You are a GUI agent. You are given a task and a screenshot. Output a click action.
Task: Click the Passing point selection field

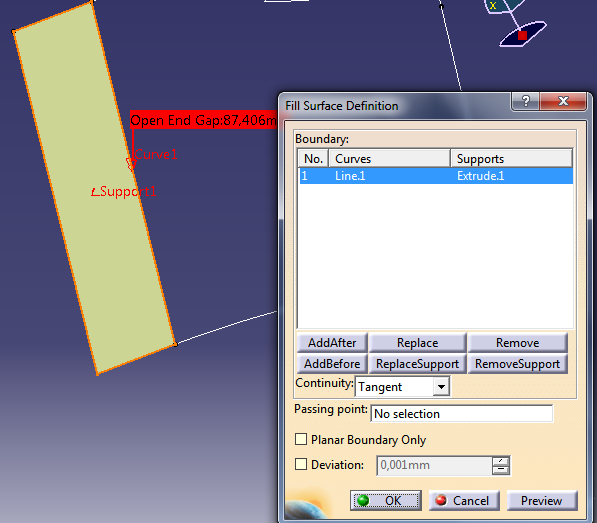pyautogui.click(x=461, y=413)
